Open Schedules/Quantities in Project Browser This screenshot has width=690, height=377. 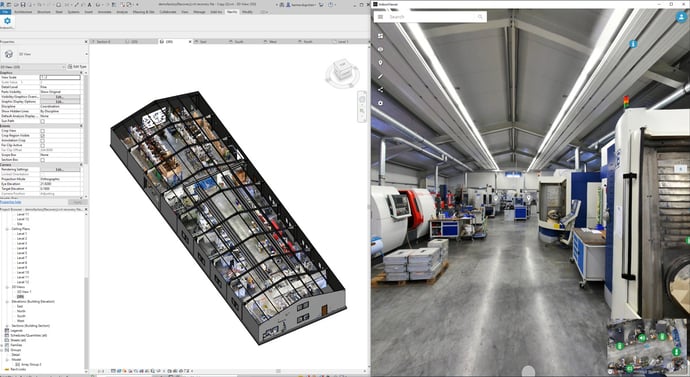tap(29, 335)
